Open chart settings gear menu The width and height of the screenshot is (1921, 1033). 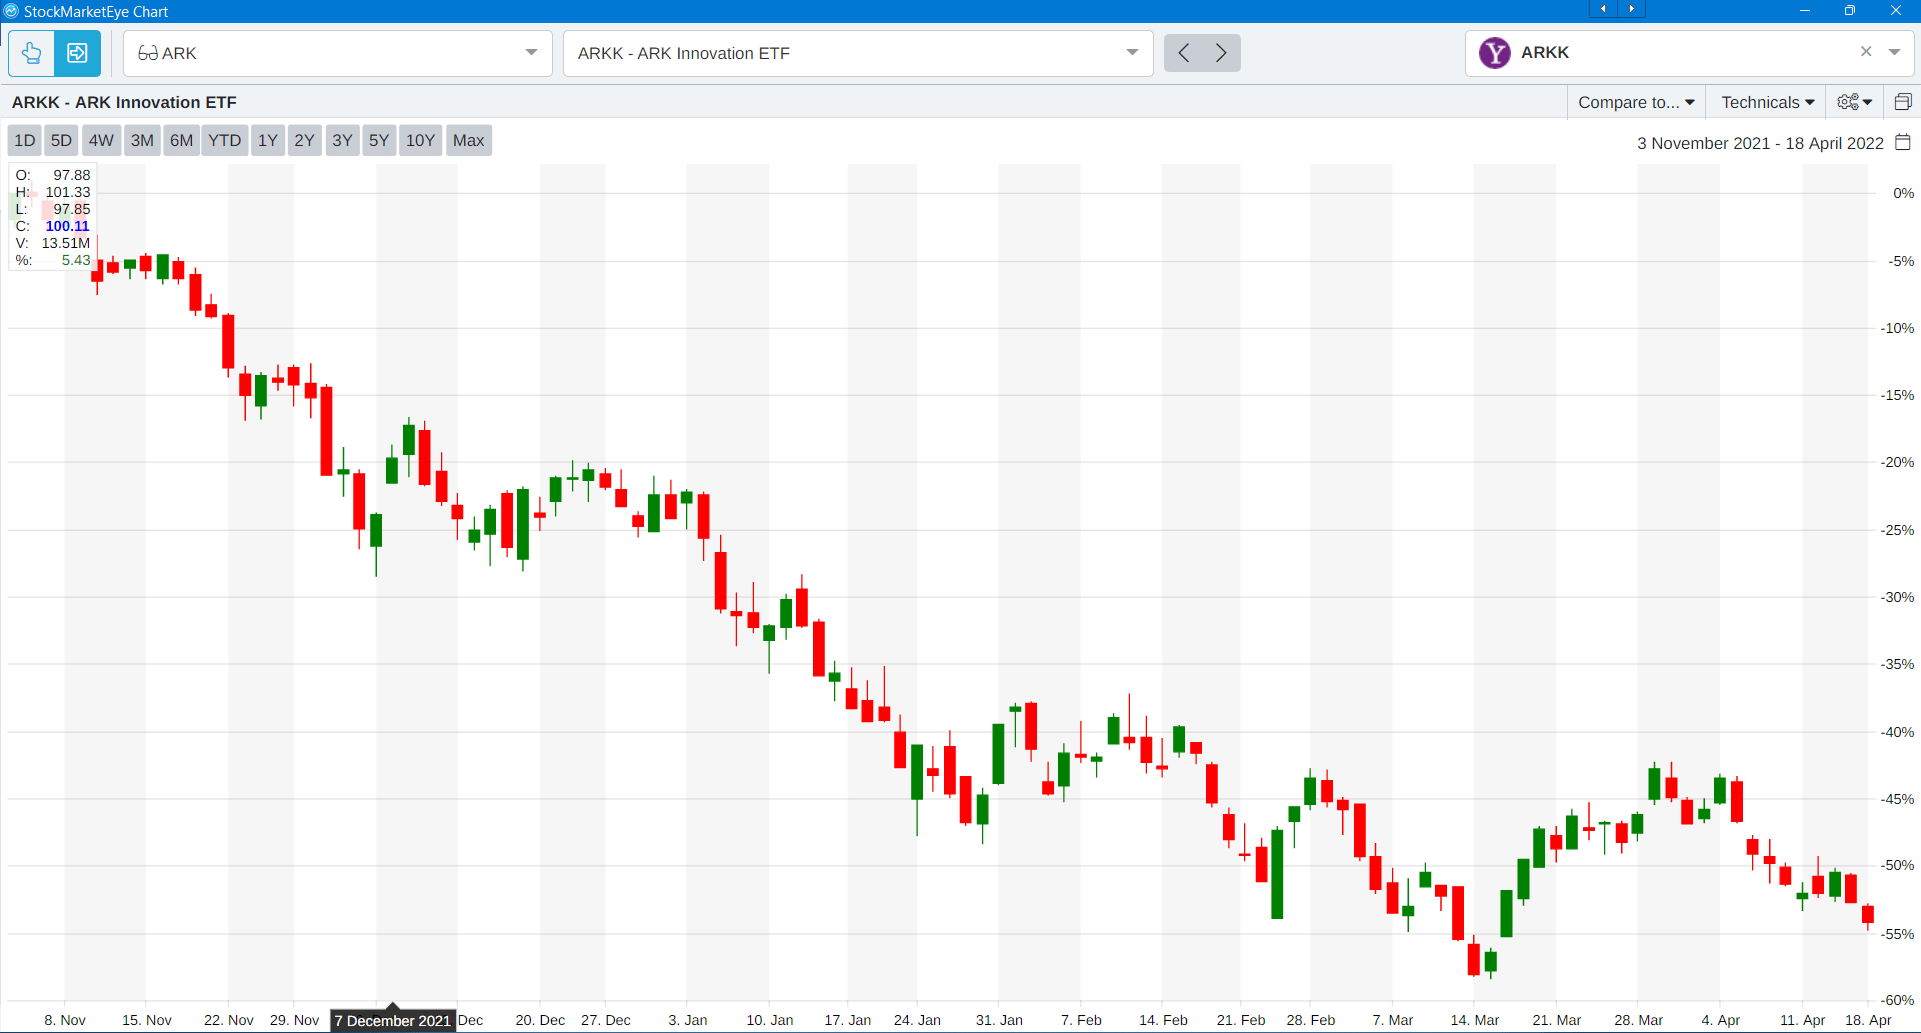(1854, 102)
